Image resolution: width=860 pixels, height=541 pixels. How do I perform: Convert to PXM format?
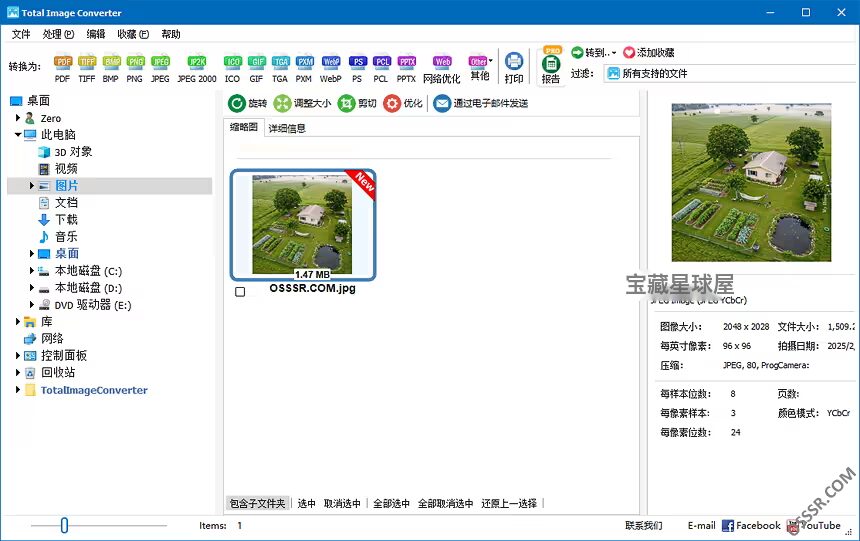coord(304,67)
